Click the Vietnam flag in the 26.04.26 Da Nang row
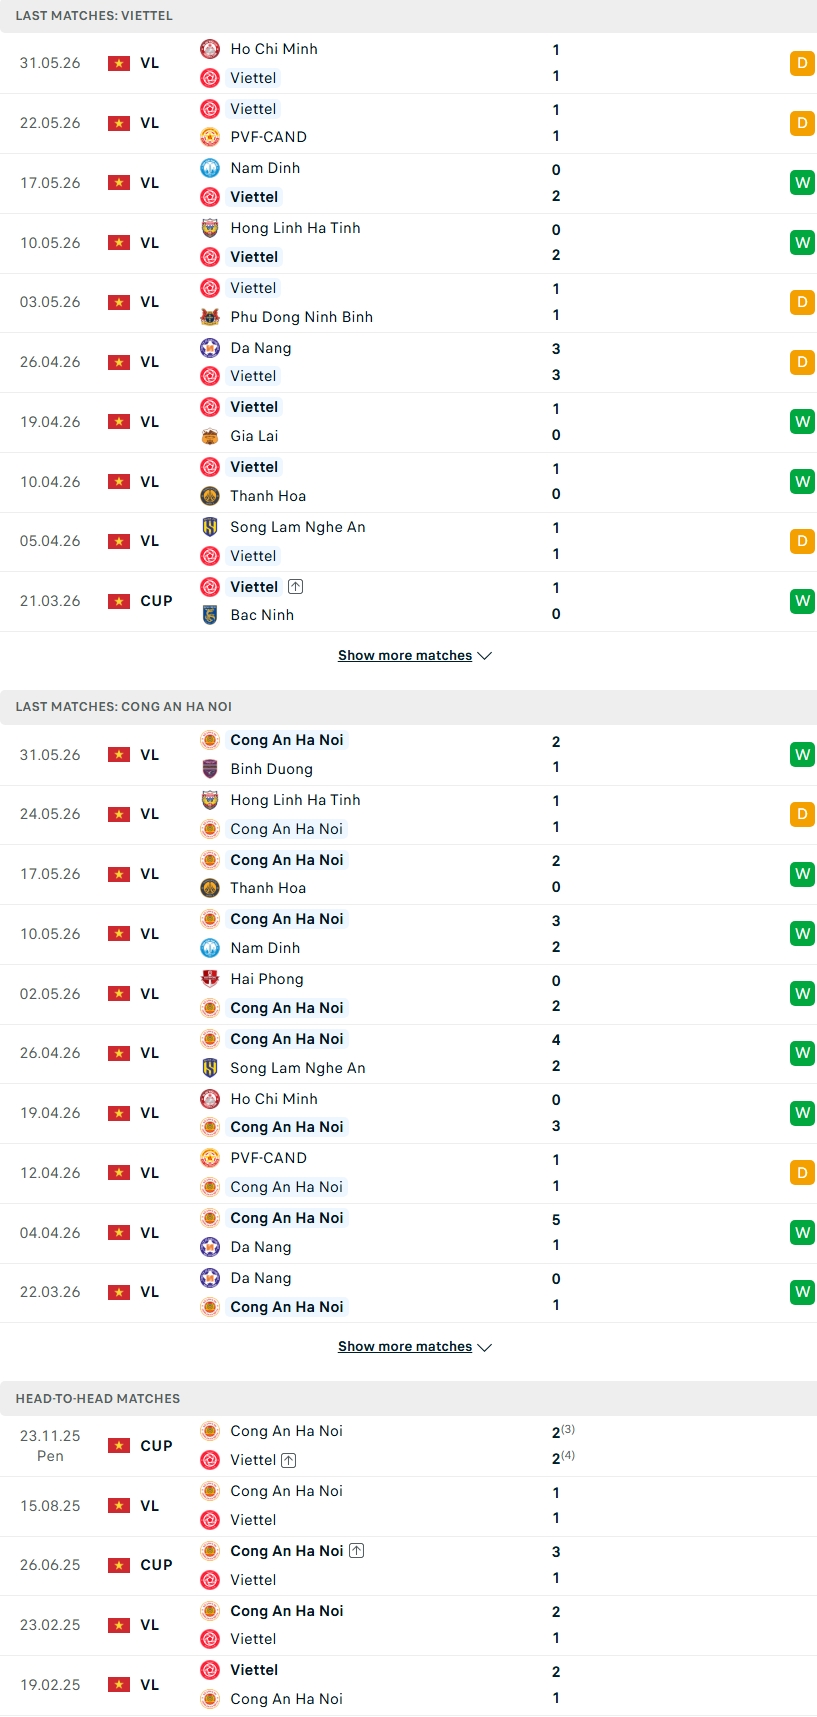Image resolution: width=817 pixels, height=1717 pixels. [119, 362]
